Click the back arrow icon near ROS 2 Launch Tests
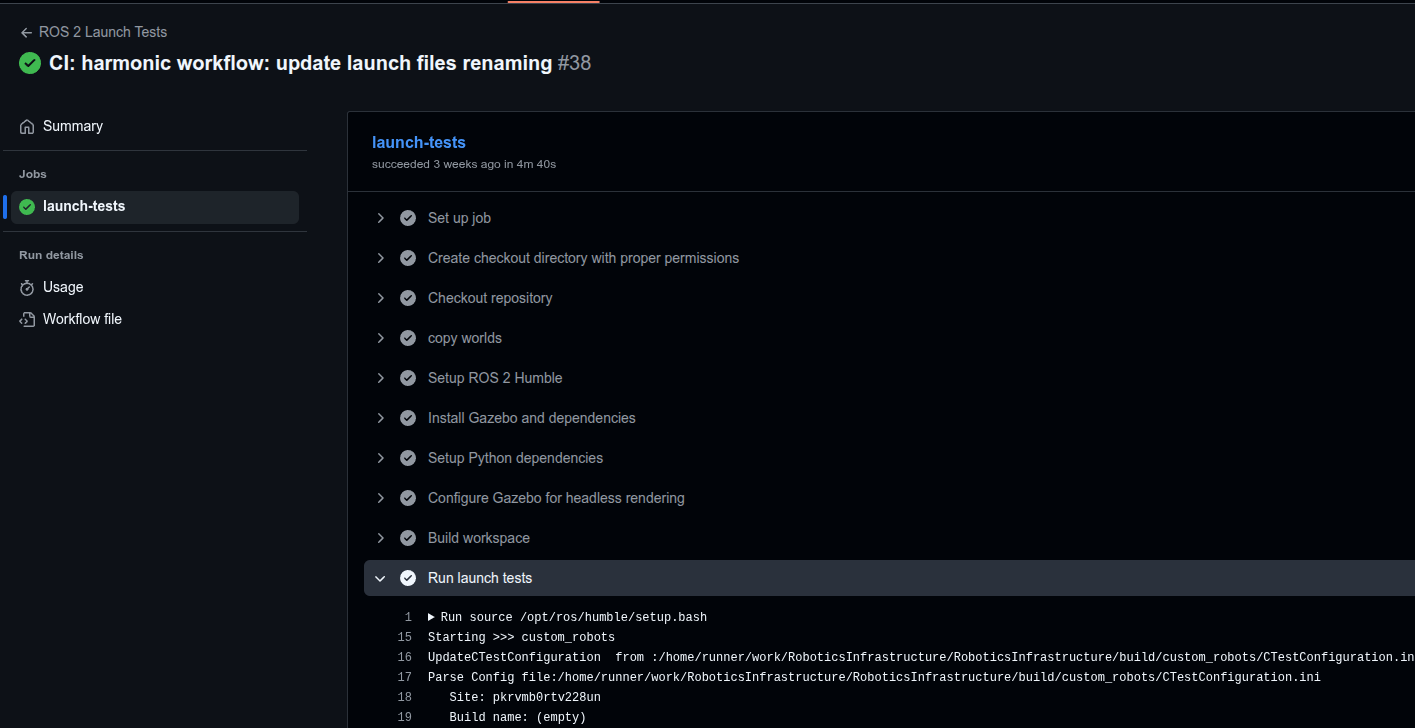This screenshot has height=728, width=1415. [x=26, y=32]
